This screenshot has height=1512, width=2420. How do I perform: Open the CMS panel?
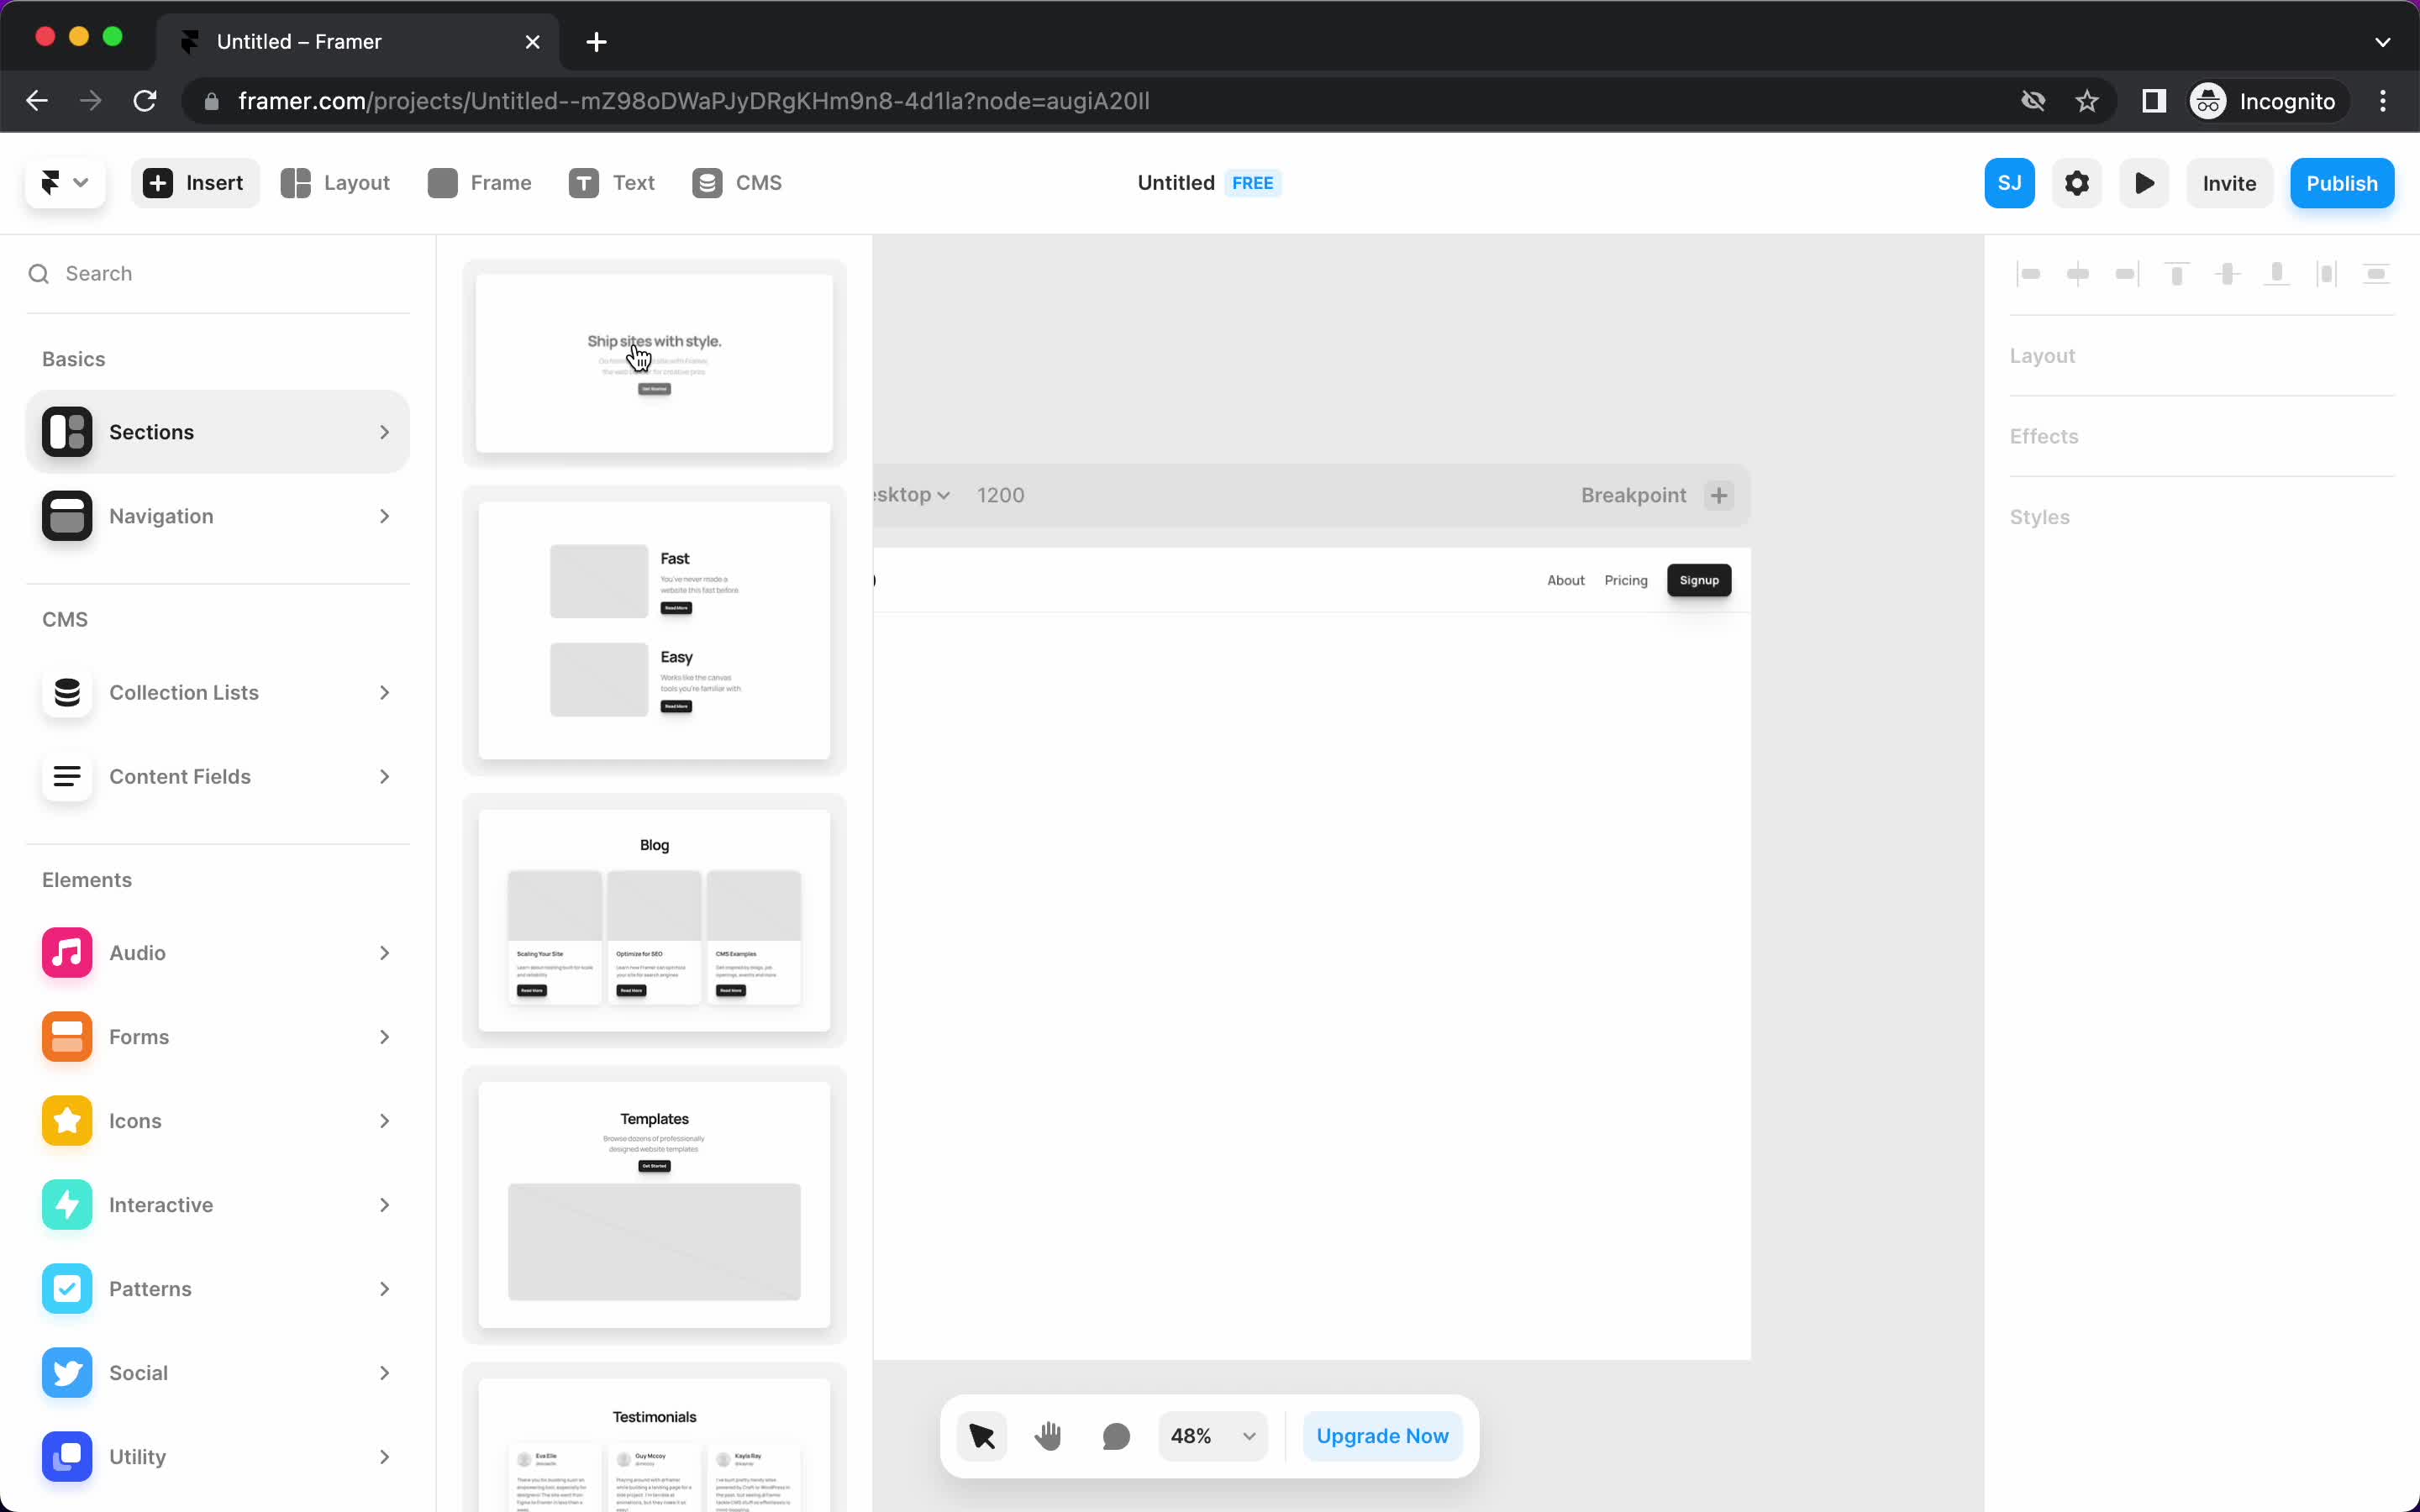pos(739,183)
